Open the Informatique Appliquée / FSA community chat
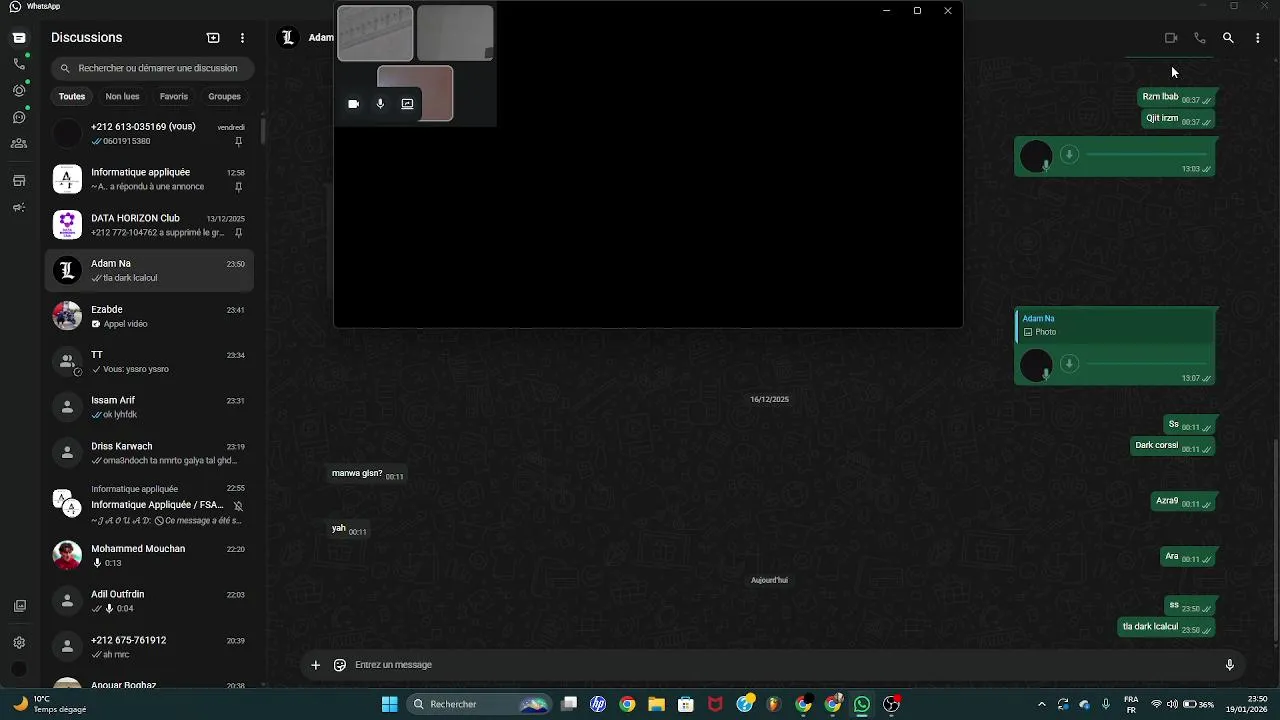 (149, 504)
